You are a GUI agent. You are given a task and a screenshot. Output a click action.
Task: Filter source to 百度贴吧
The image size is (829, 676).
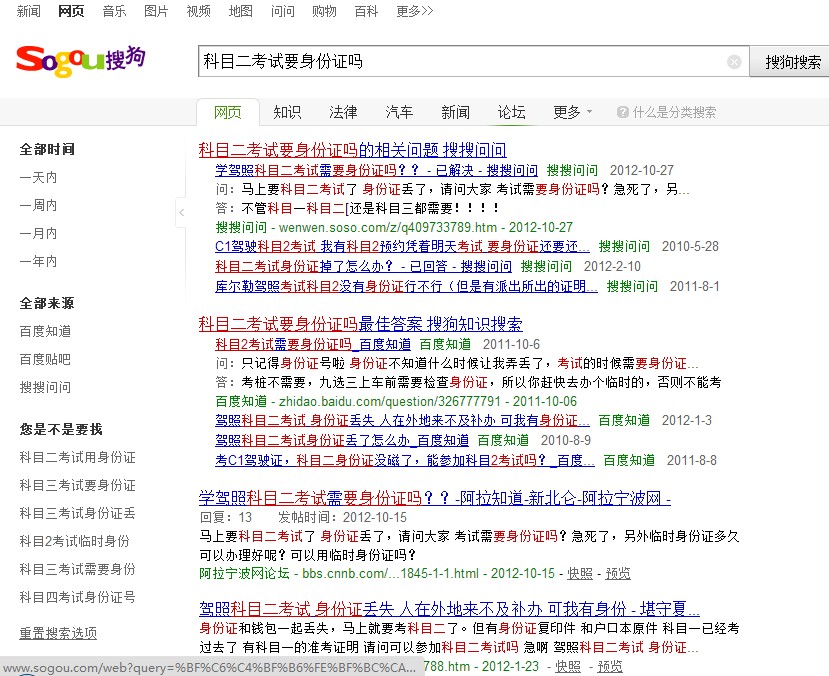[45, 359]
